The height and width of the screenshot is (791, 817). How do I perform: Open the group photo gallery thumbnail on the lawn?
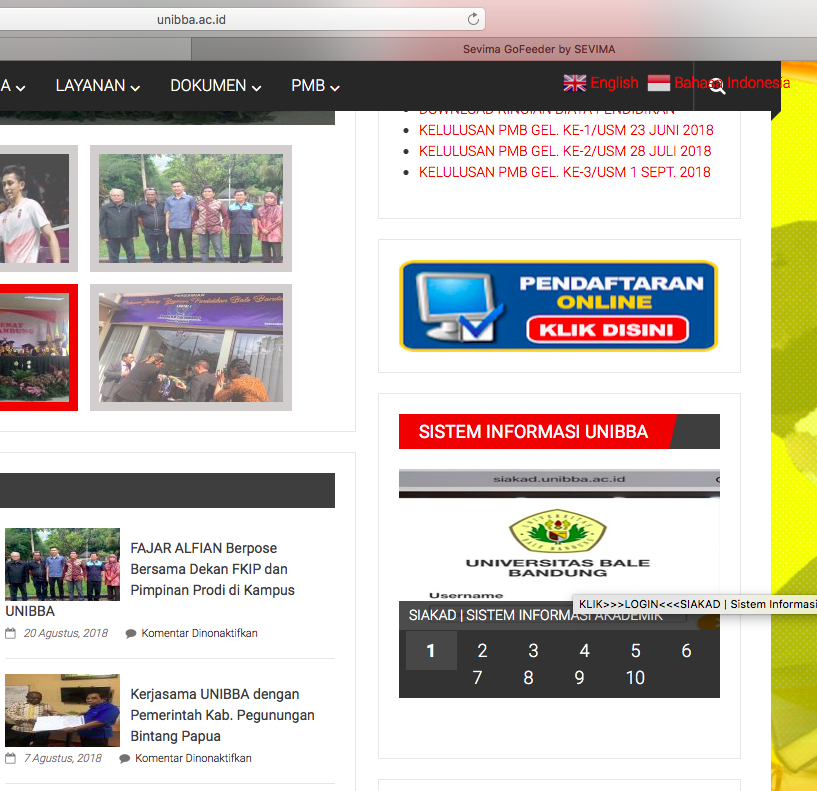(x=191, y=208)
